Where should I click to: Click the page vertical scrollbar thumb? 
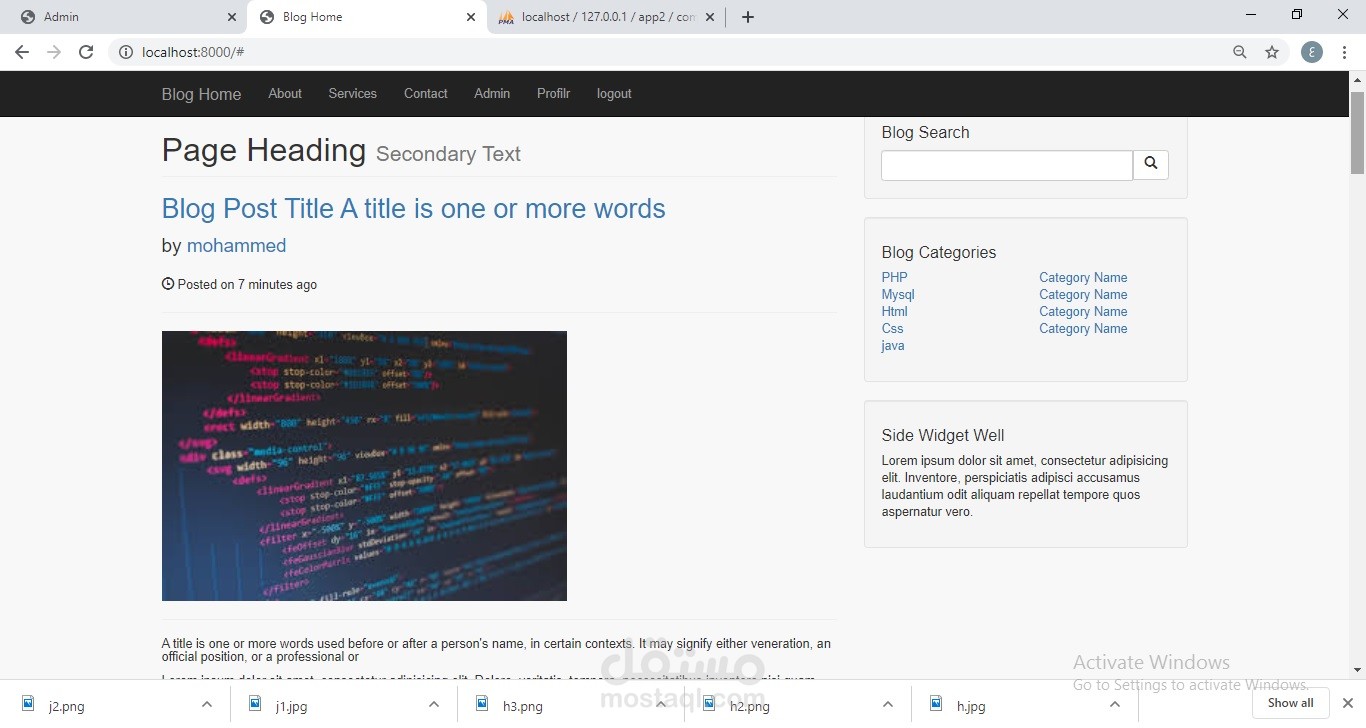1357,132
